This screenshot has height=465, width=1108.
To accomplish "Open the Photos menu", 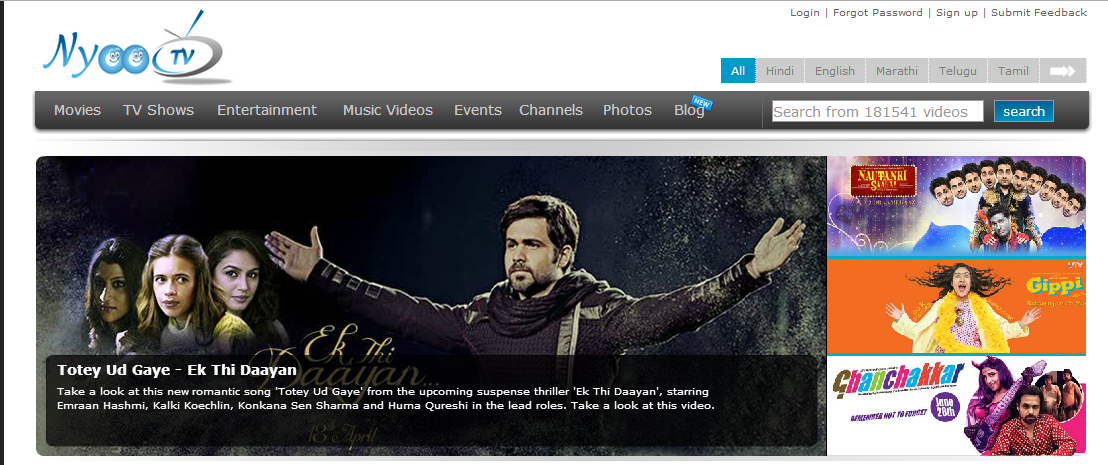I will (x=627, y=110).
